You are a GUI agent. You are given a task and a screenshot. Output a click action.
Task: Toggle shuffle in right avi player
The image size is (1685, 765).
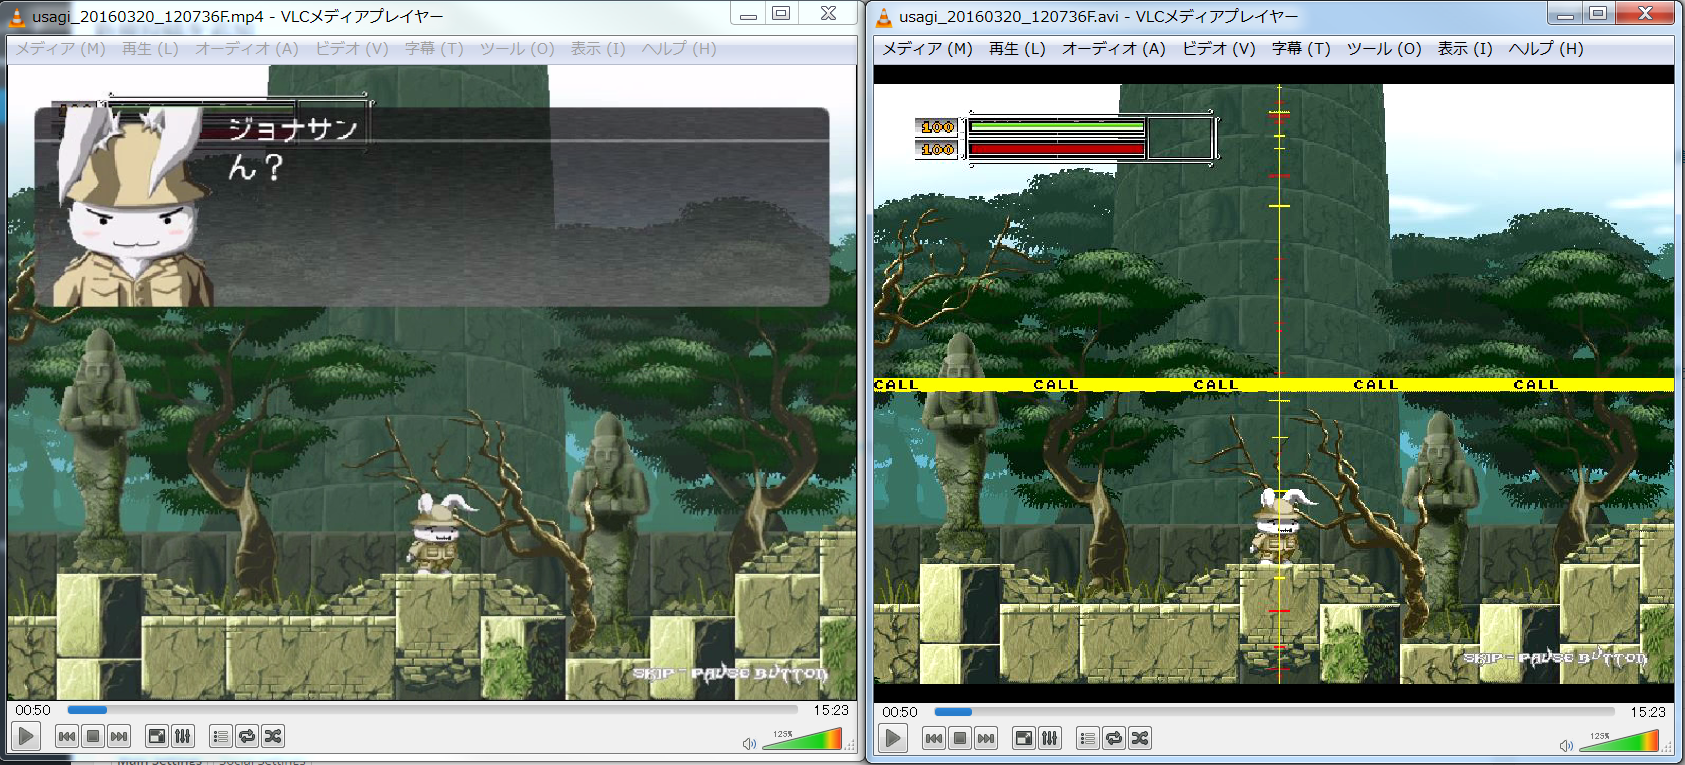[1140, 738]
